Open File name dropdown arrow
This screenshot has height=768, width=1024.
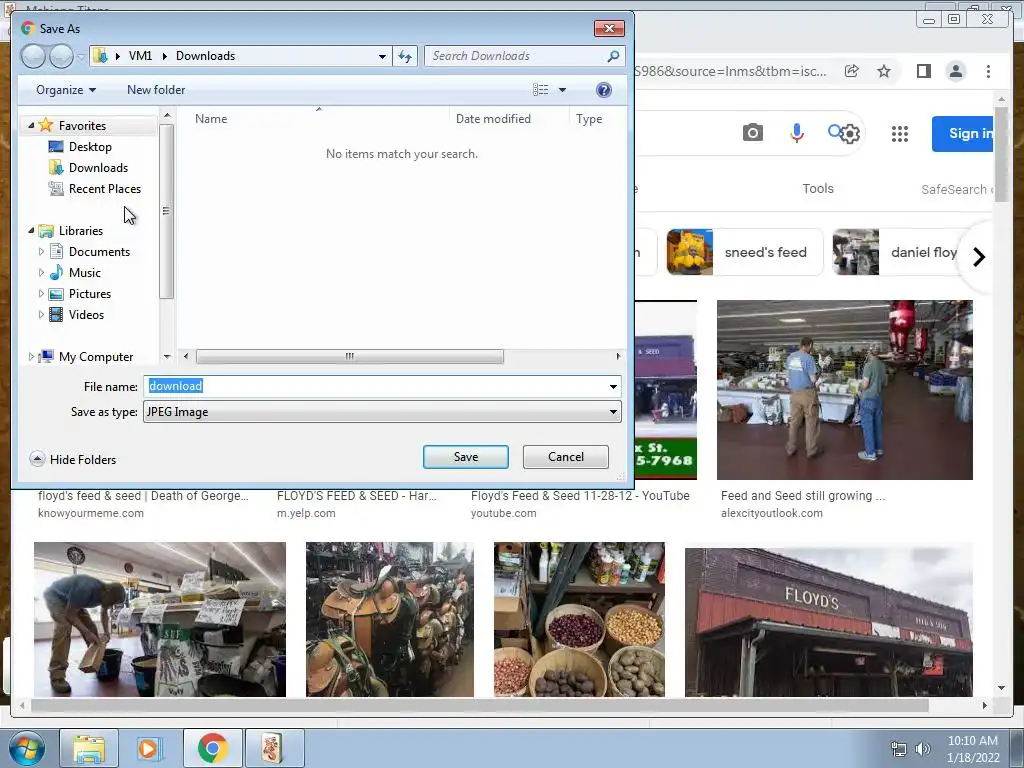[x=613, y=387]
